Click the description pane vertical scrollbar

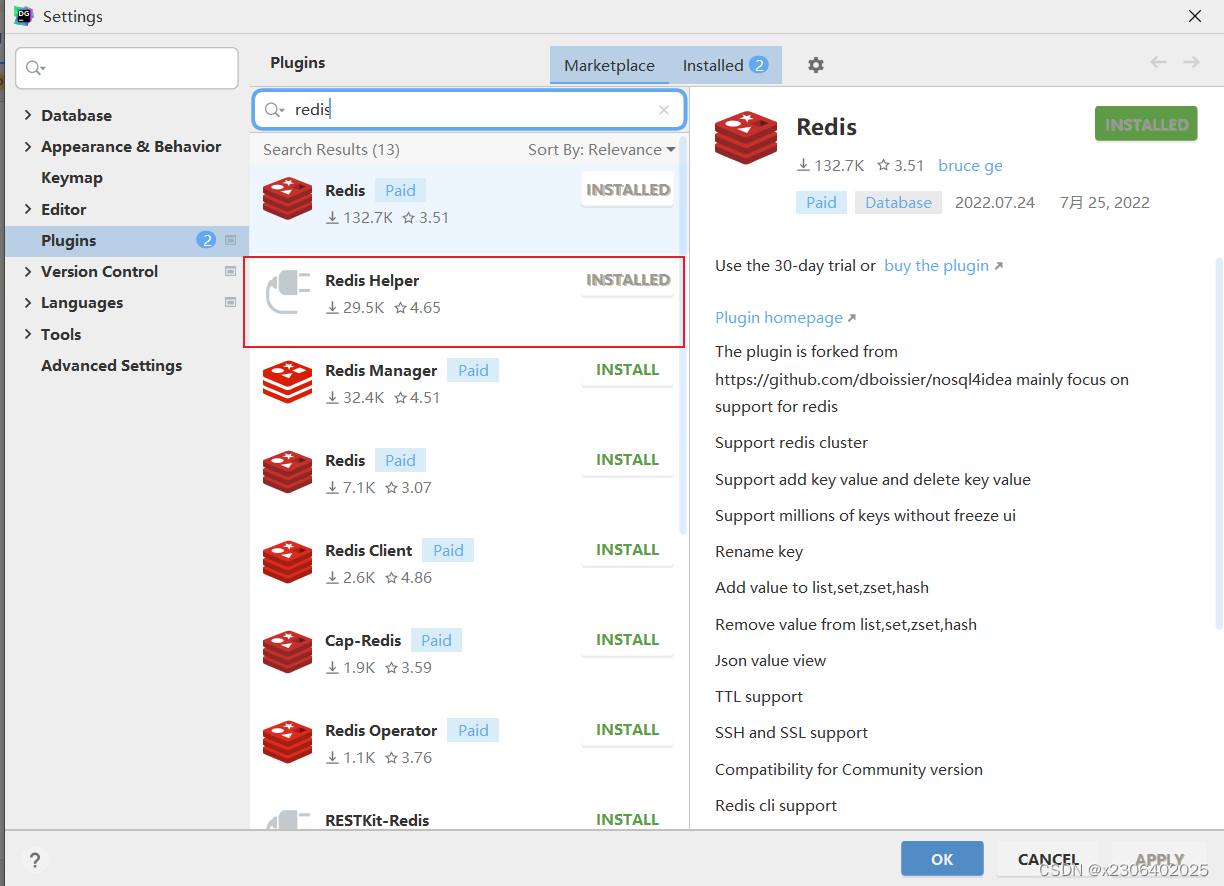click(x=1218, y=443)
